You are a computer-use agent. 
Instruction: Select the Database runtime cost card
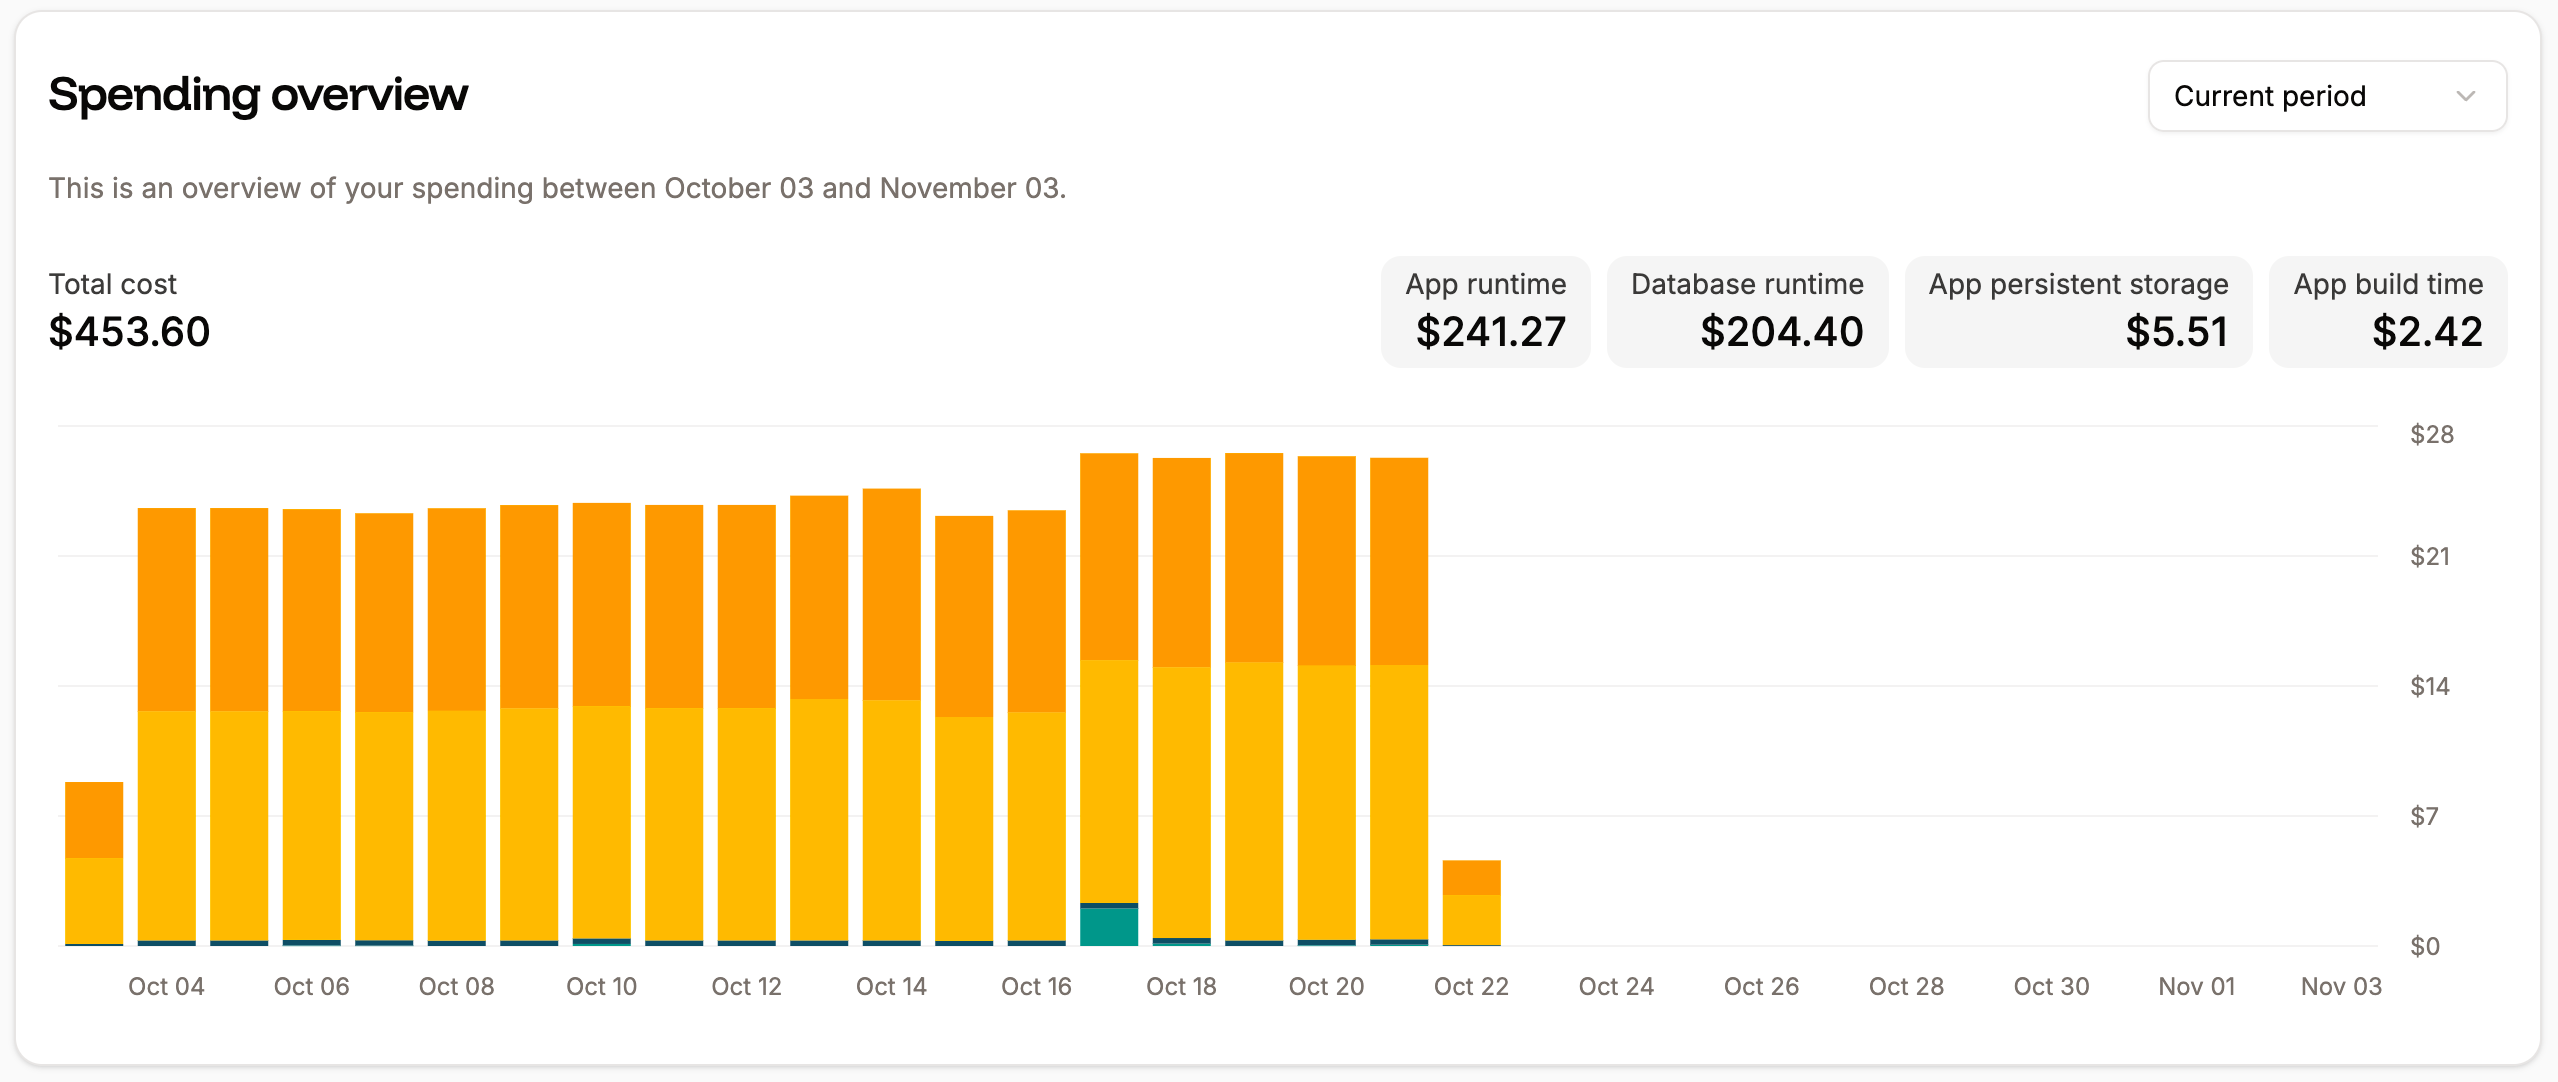pyautogui.click(x=1747, y=310)
